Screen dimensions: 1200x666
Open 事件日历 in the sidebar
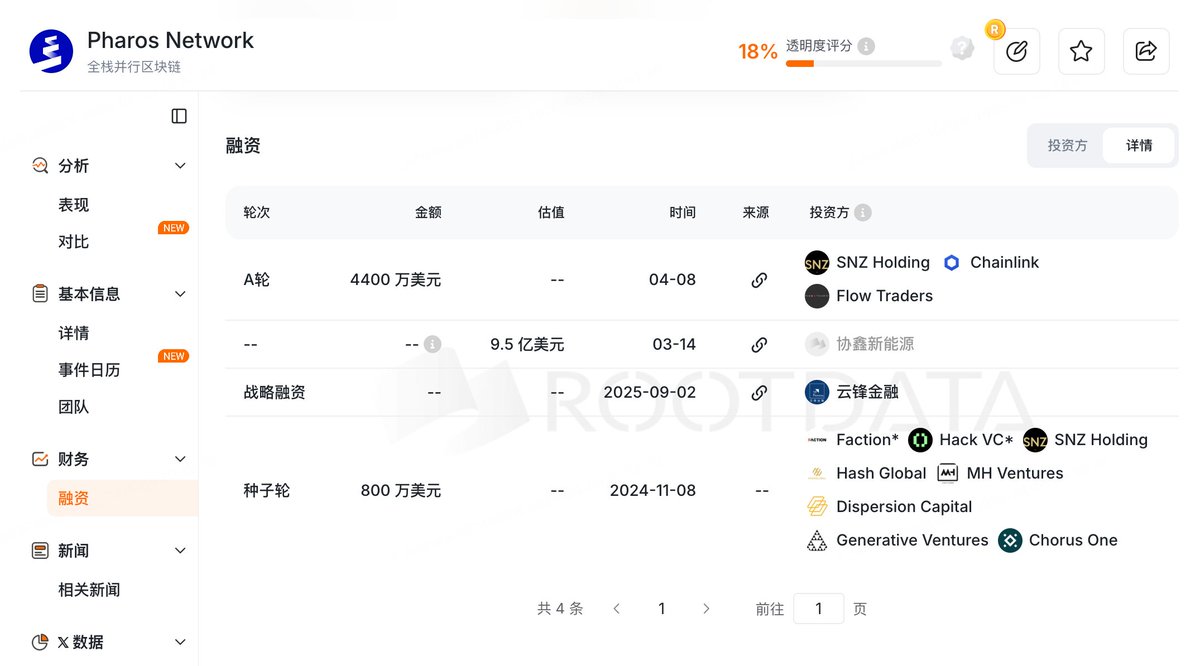89,370
